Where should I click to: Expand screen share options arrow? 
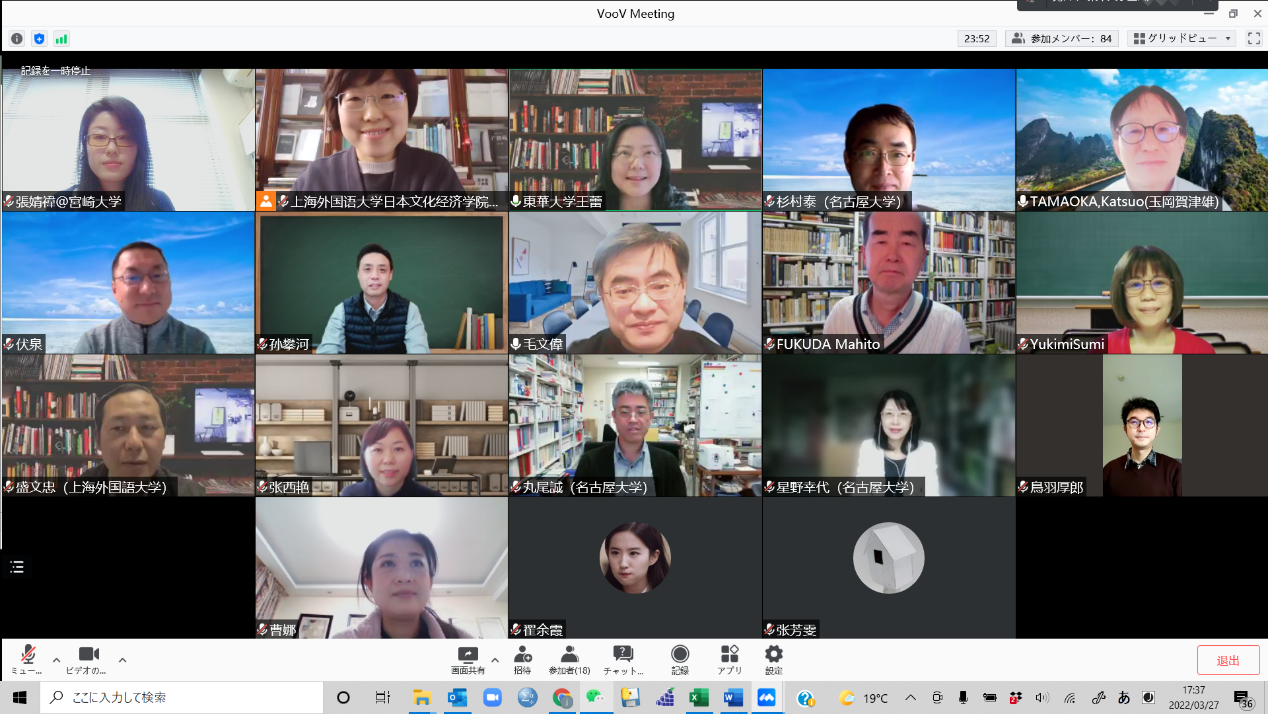[x=495, y=660]
